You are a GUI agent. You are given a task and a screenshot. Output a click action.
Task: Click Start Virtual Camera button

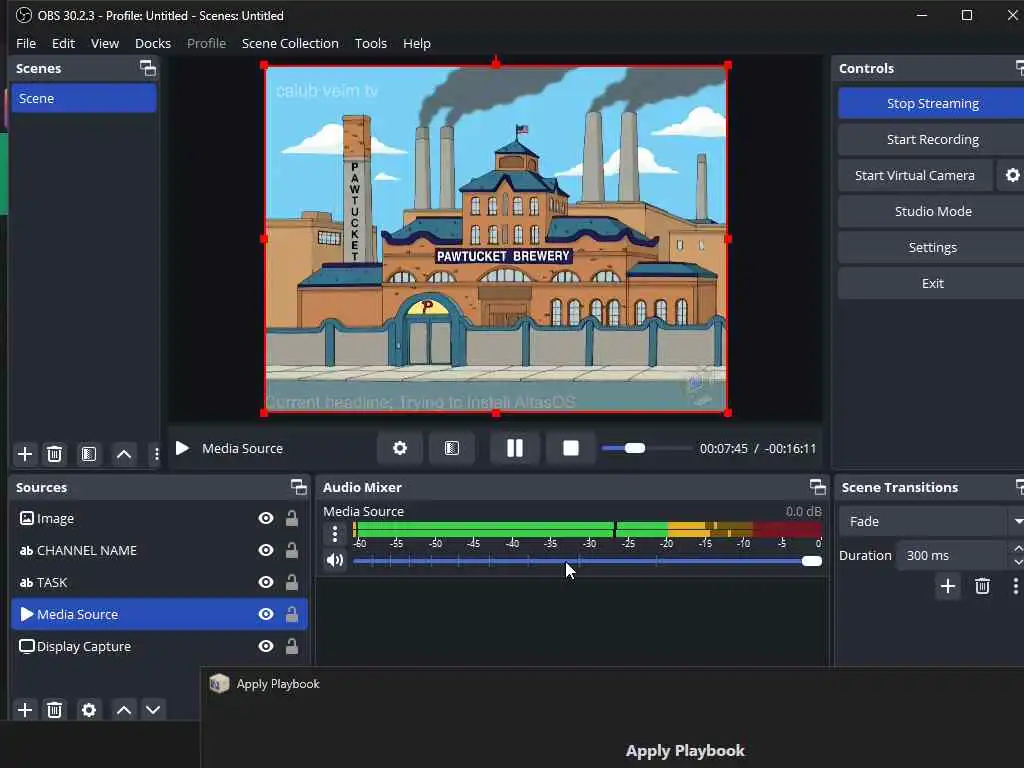(x=915, y=175)
